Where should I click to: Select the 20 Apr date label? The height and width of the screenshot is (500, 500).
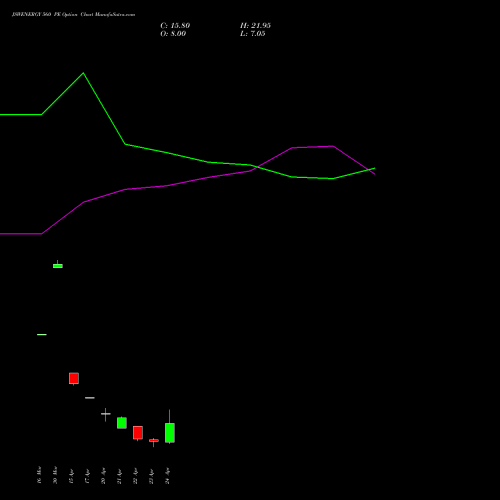(103, 476)
